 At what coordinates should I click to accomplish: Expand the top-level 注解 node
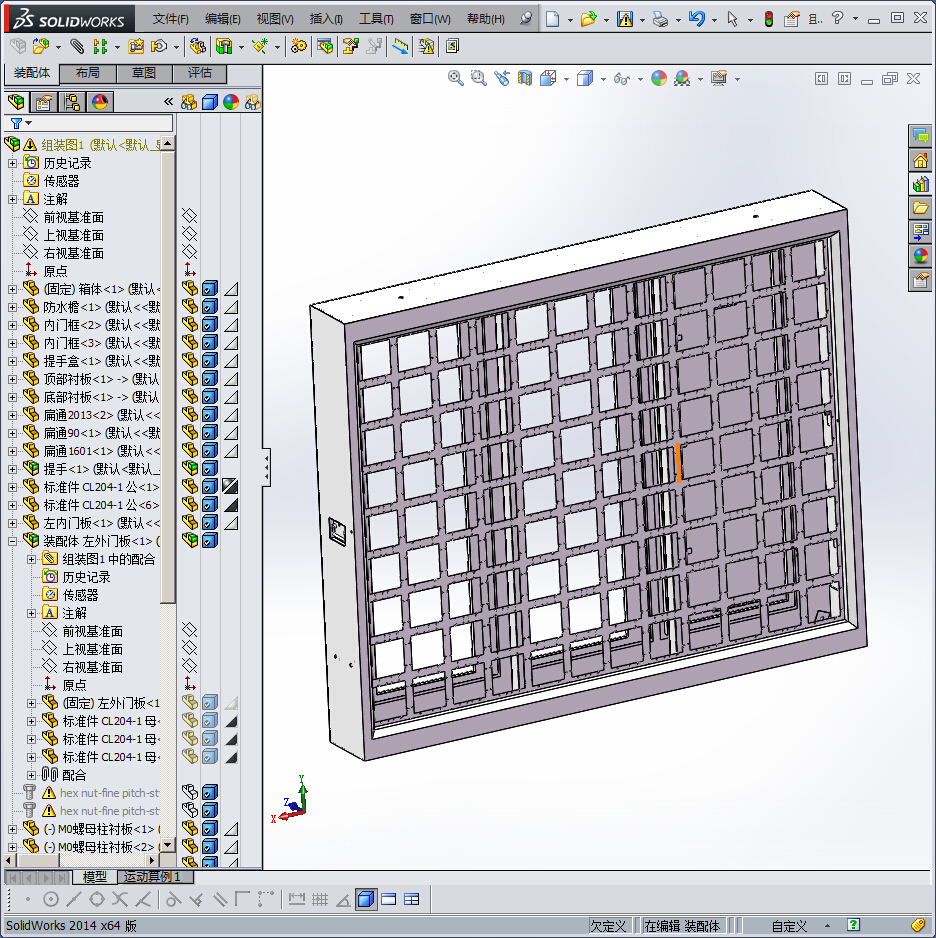point(13,199)
